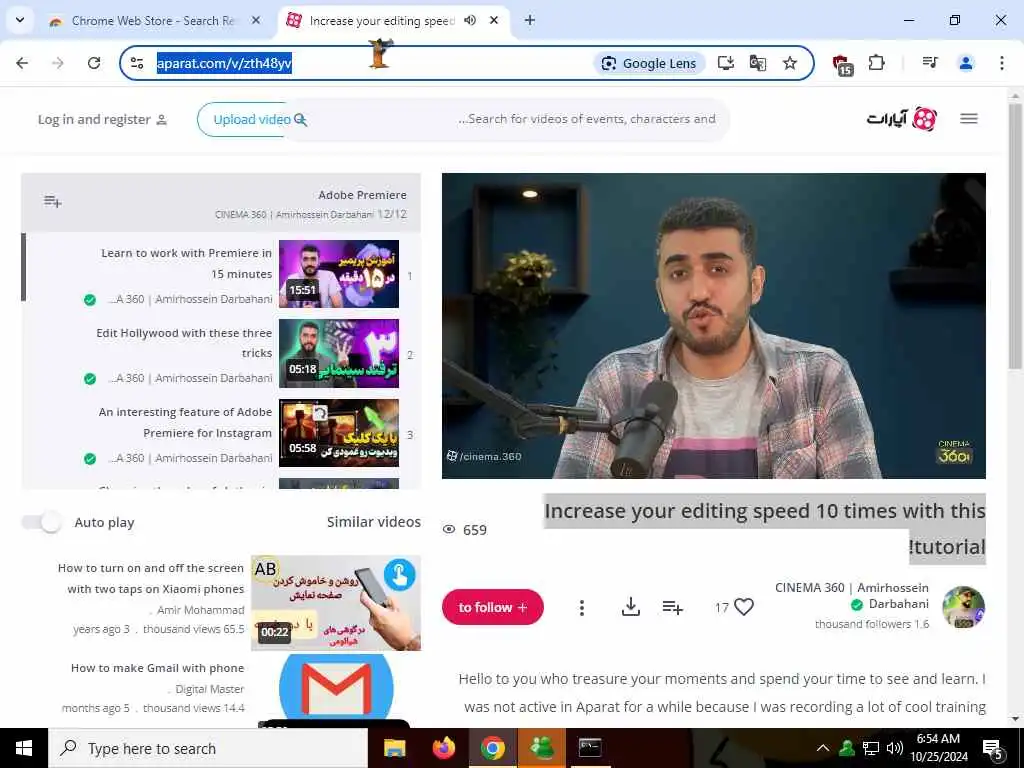Click the add to playlist icon beside download
The height and width of the screenshot is (768, 1024).
pos(673,608)
